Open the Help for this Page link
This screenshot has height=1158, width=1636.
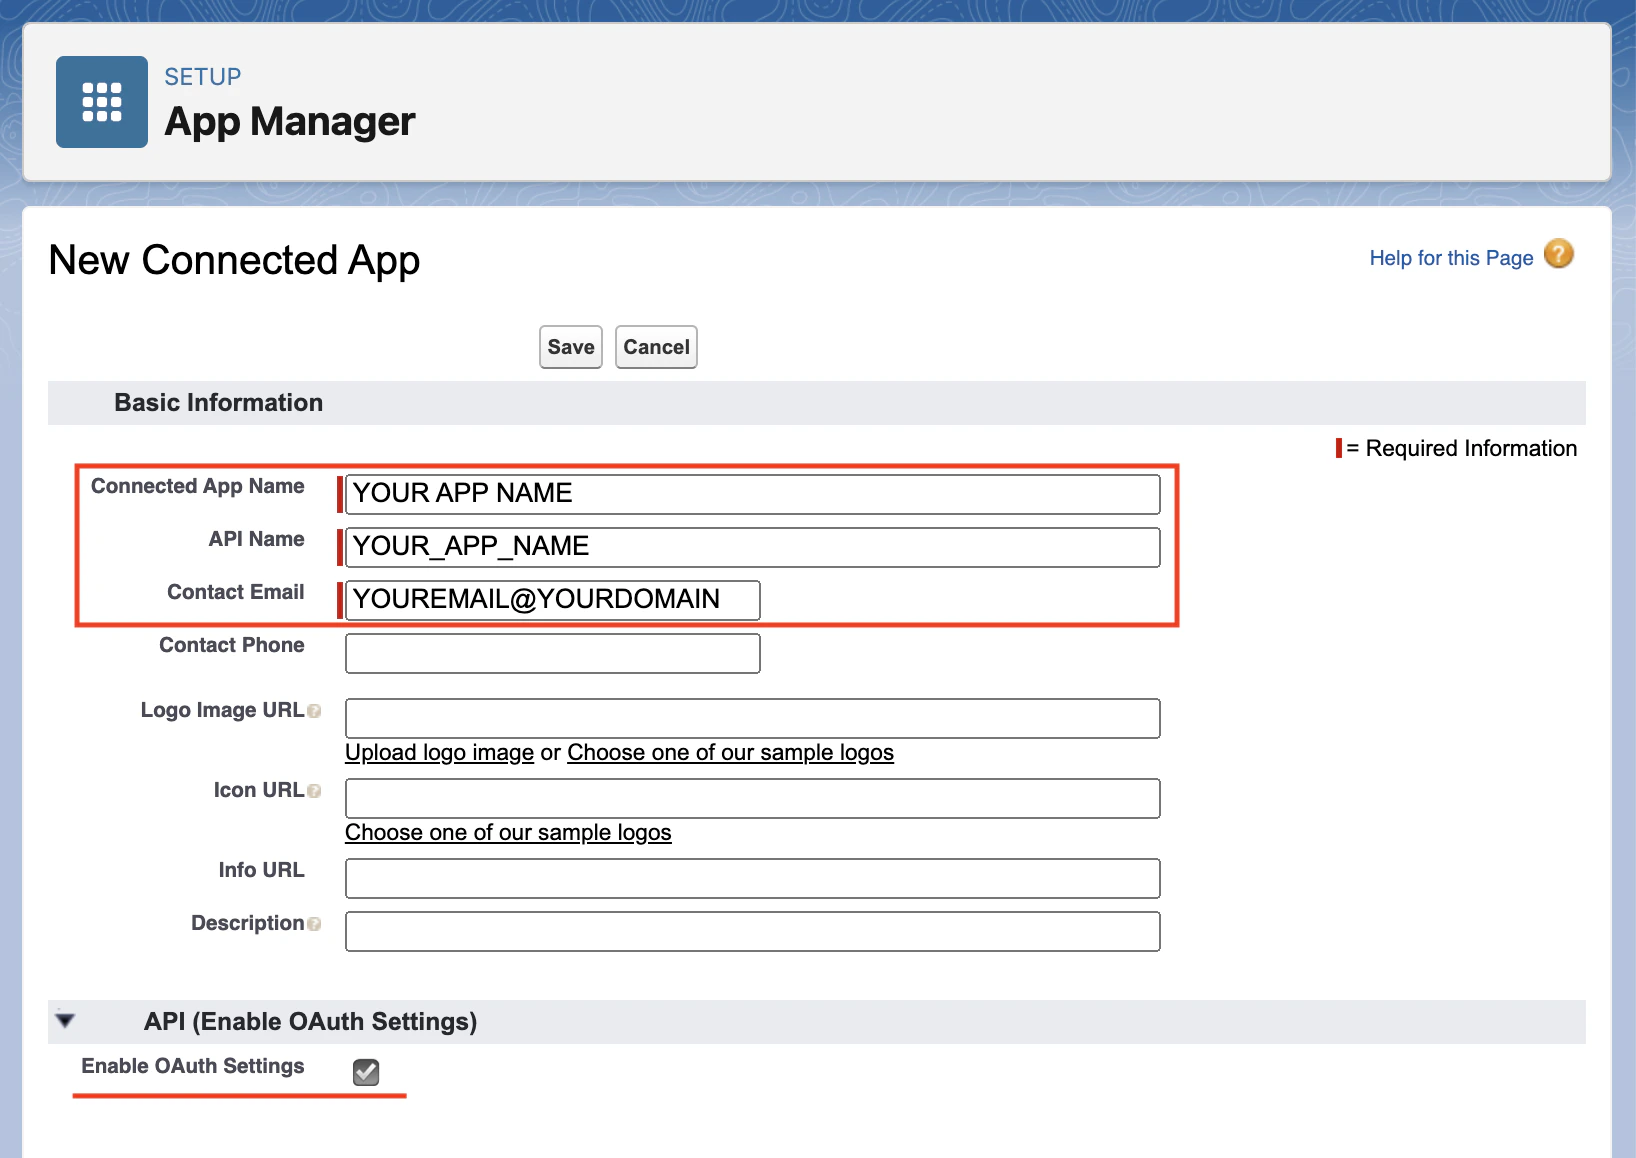click(x=1451, y=257)
